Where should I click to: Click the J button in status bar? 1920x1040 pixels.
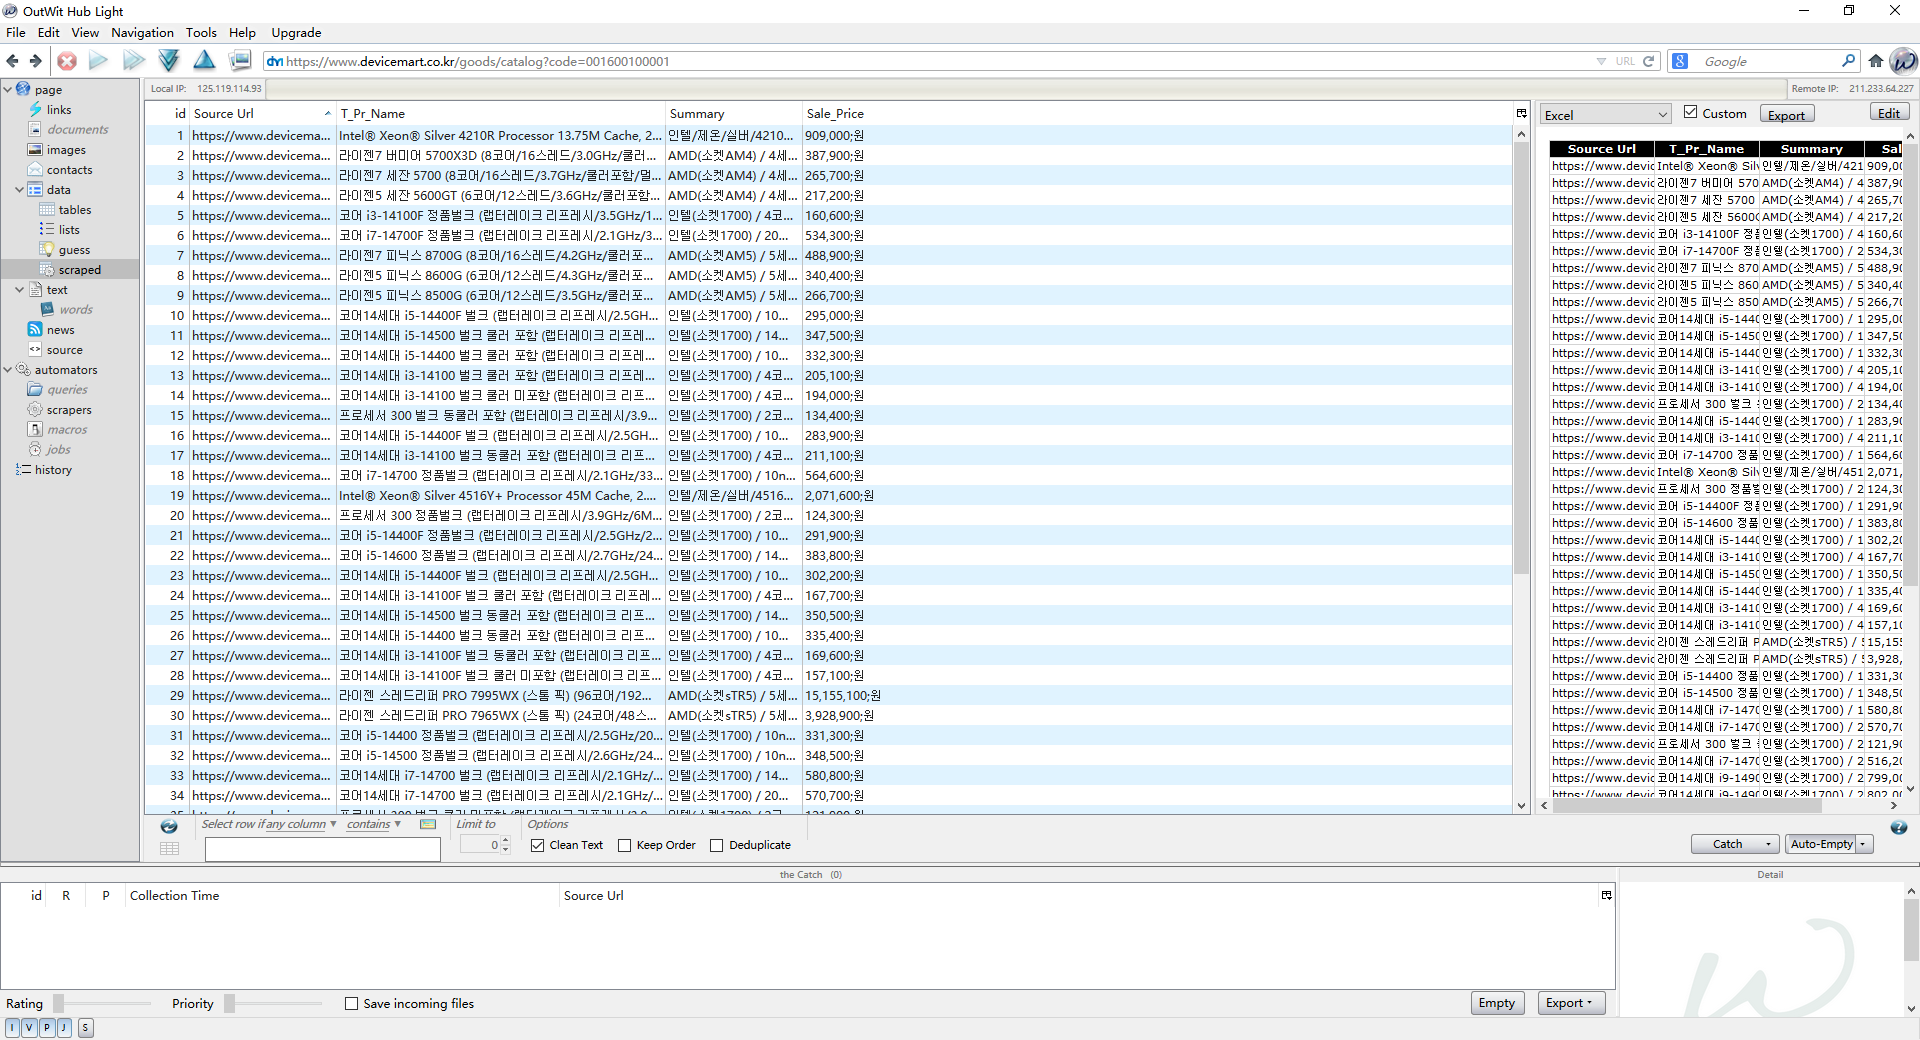click(63, 1027)
